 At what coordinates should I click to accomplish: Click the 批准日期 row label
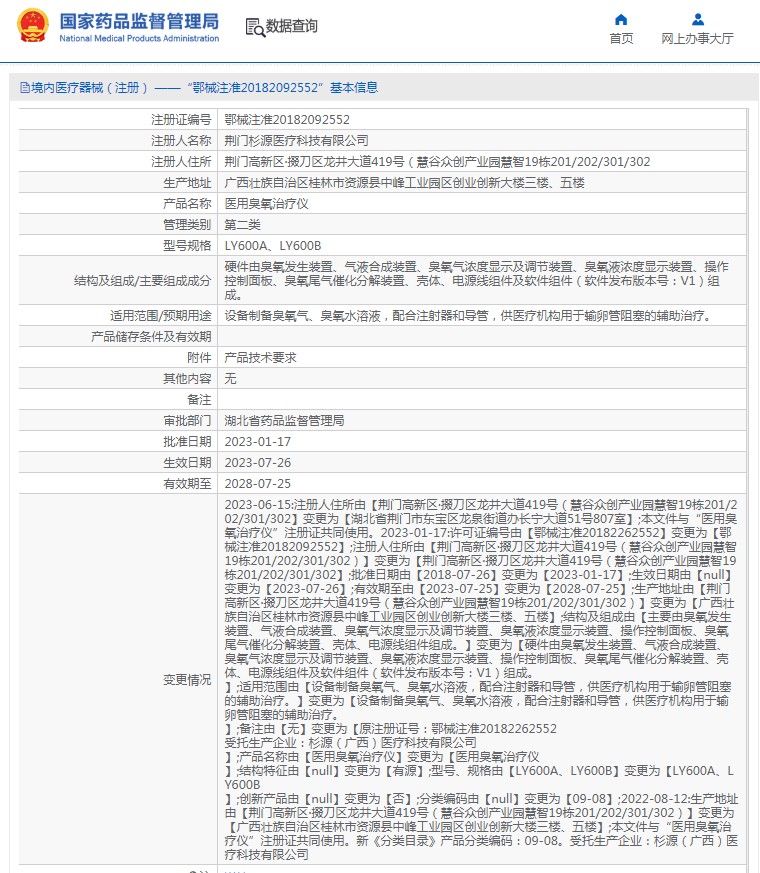coord(187,442)
